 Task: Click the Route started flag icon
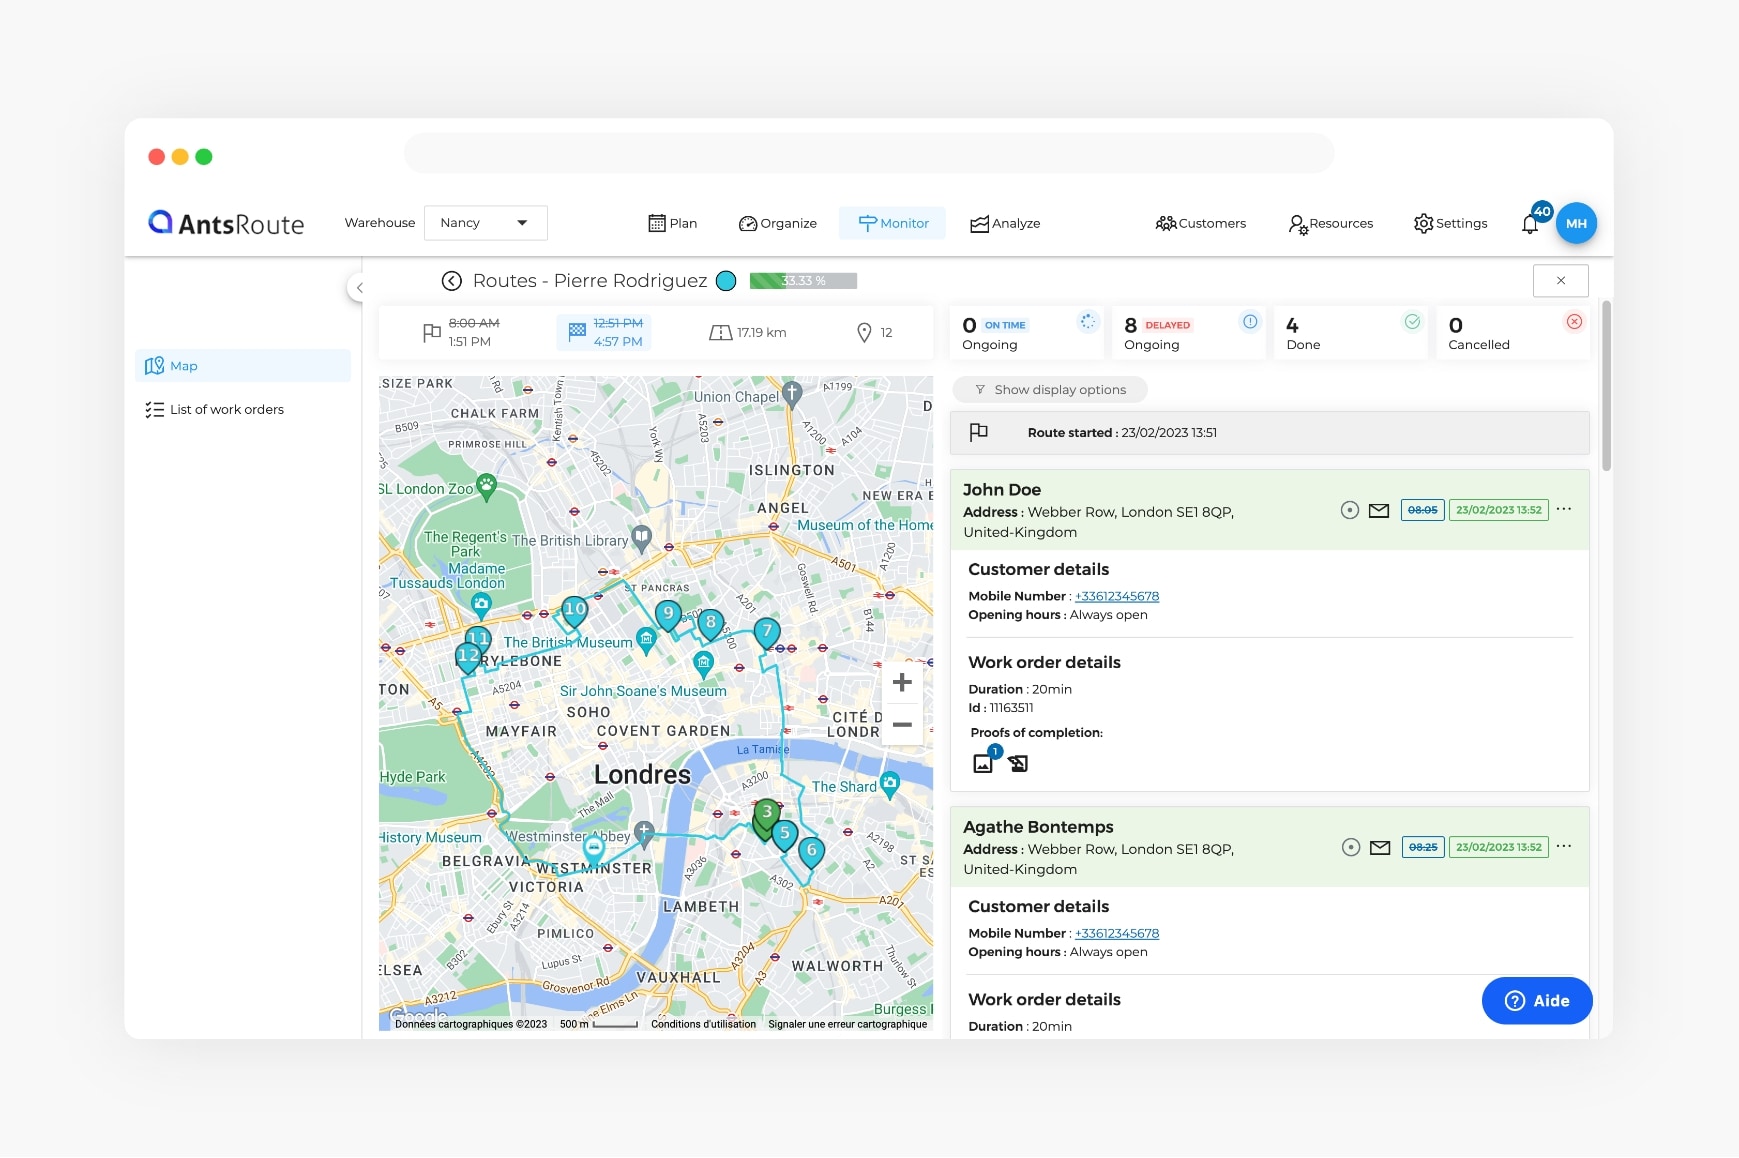[979, 432]
